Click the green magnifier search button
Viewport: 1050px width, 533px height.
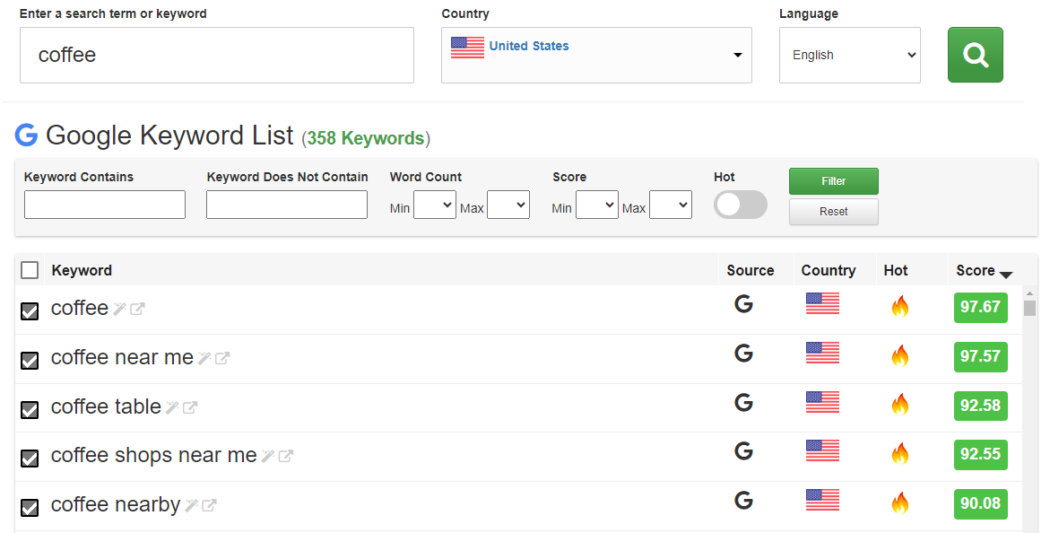[x=975, y=55]
